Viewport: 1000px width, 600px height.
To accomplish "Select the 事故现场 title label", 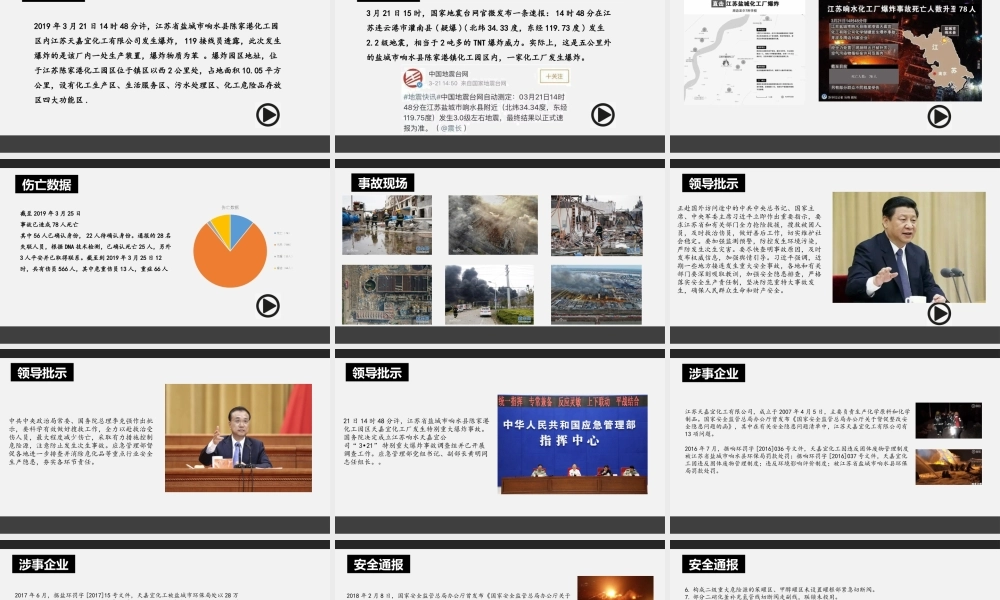I will tap(382, 183).
